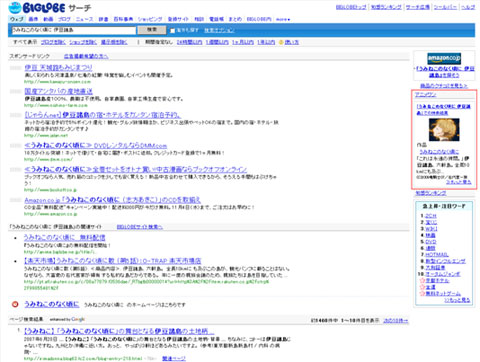Viewport: 480px width, 362px height.
Task: Open the ツールバー link at top right
Action: [445, 7]
